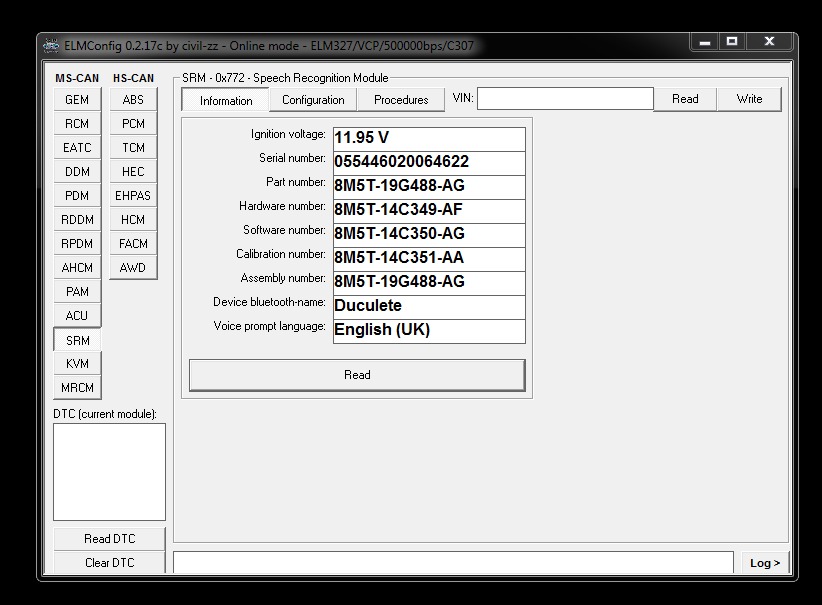Click the DTC current module list box
822x605 pixels.
click(109, 472)
